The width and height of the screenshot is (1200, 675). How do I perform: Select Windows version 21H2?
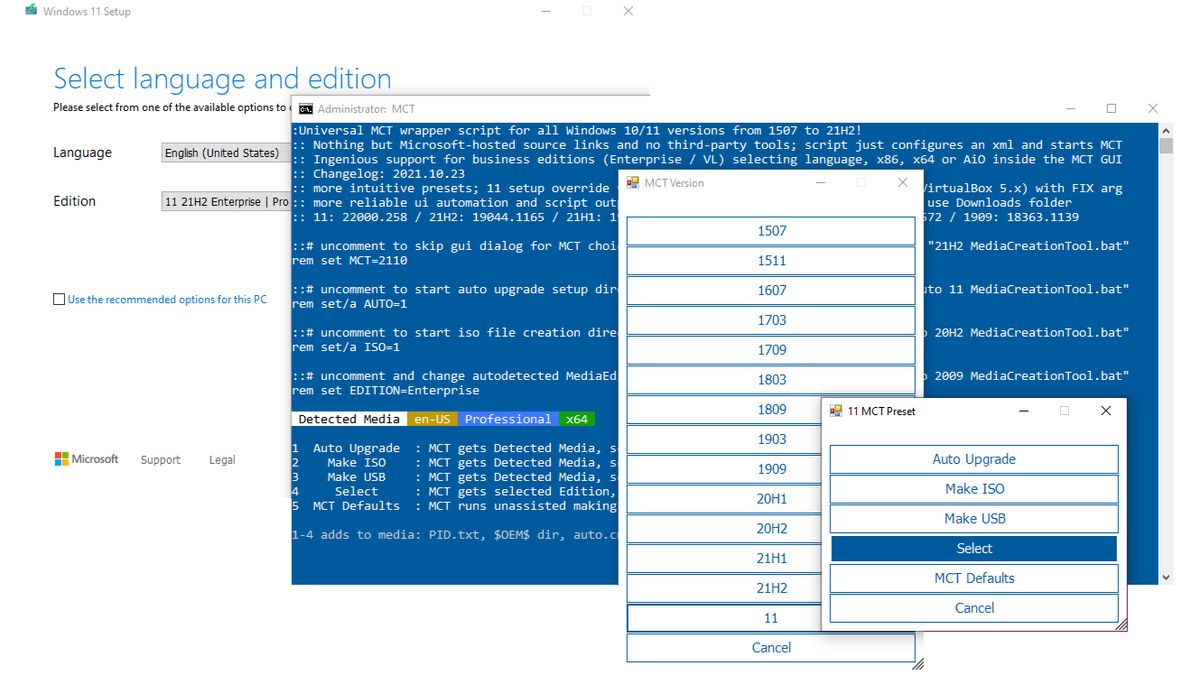click(x=770, y=588)
